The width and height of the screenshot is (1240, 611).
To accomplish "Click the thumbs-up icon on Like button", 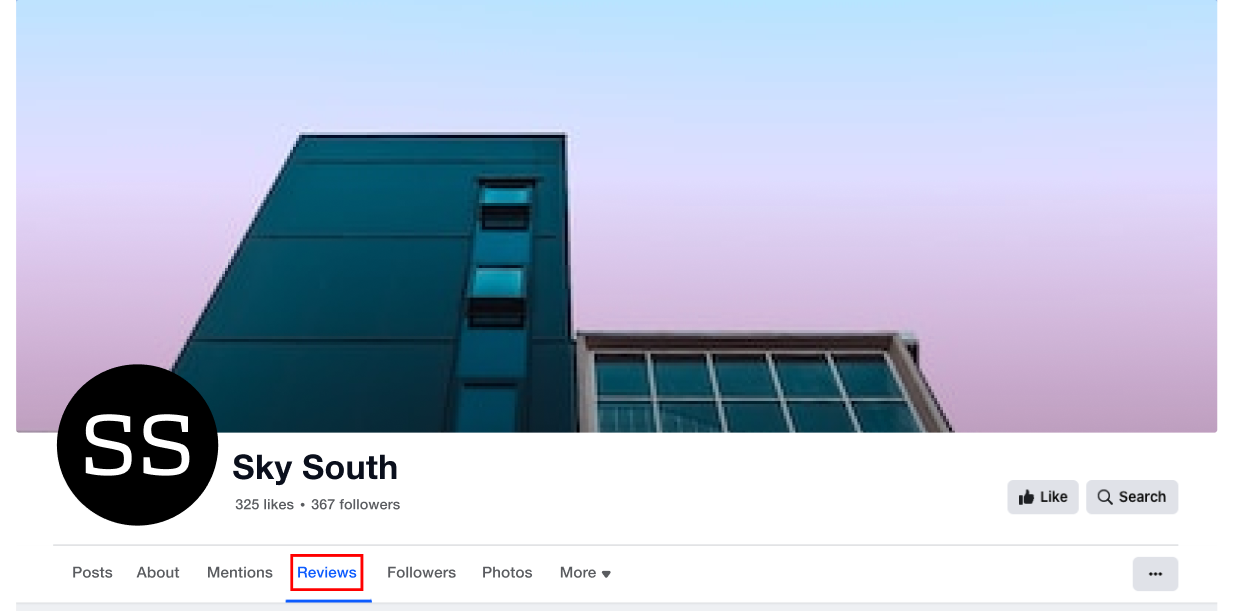I will click(1026, 497).
